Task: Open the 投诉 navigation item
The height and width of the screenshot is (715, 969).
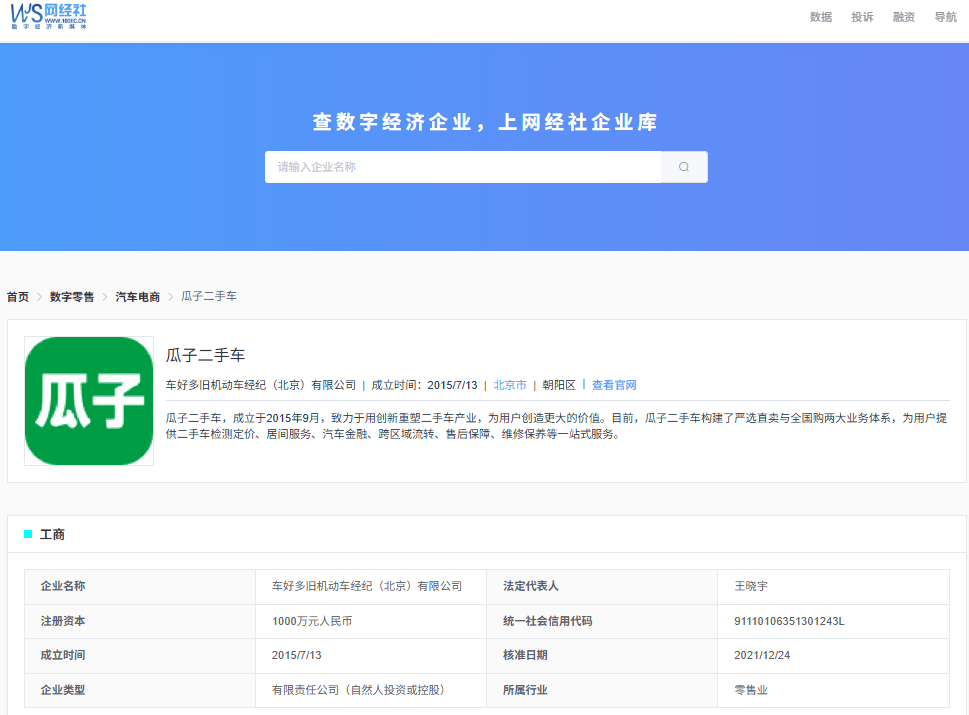Action: [862, 17]
